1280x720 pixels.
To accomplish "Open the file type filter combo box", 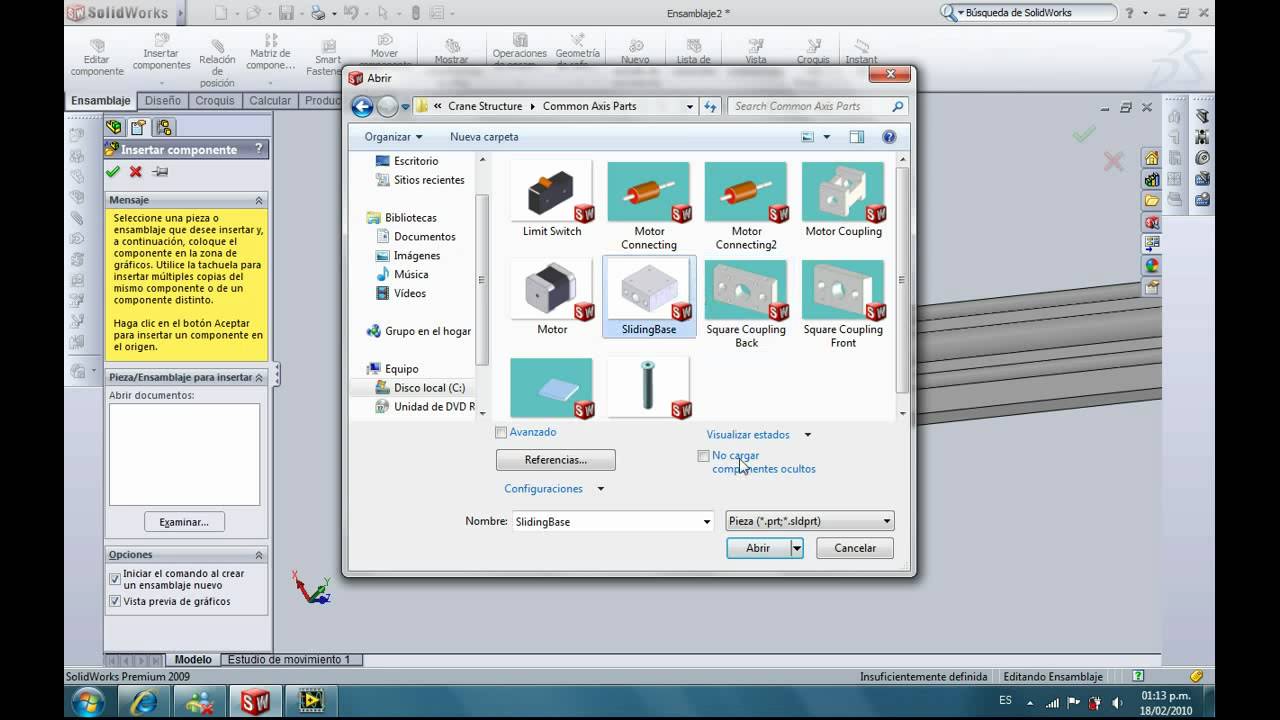I will 809,521.
